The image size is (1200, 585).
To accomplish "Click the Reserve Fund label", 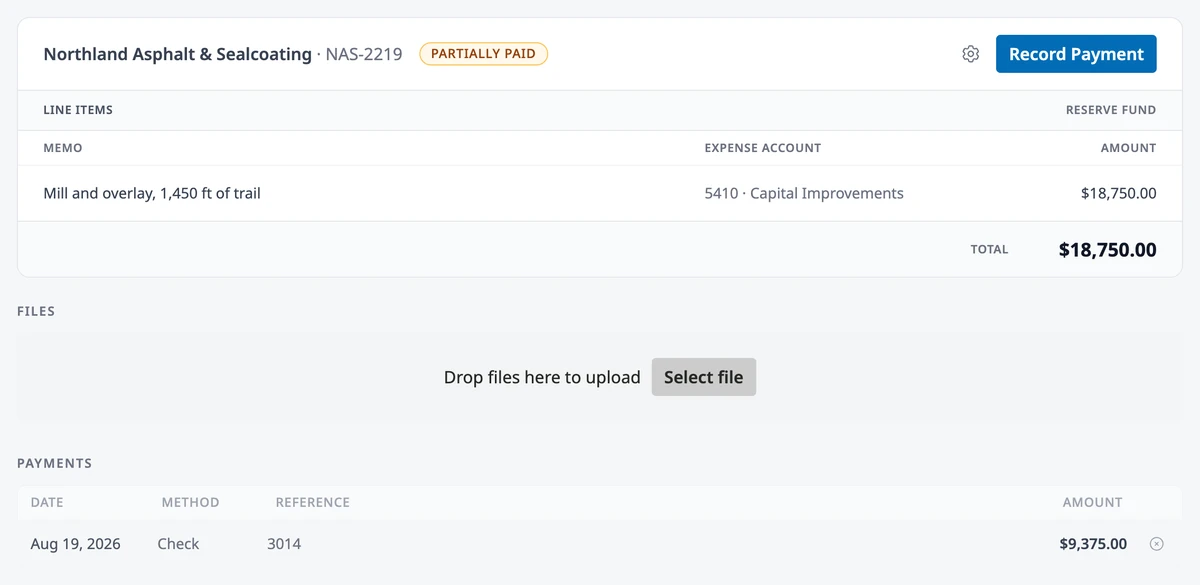I will [x=1110, y=110].
